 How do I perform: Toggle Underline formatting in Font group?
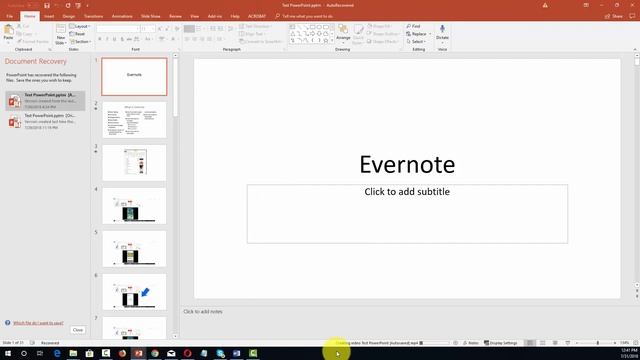click(x=114, y=39)
